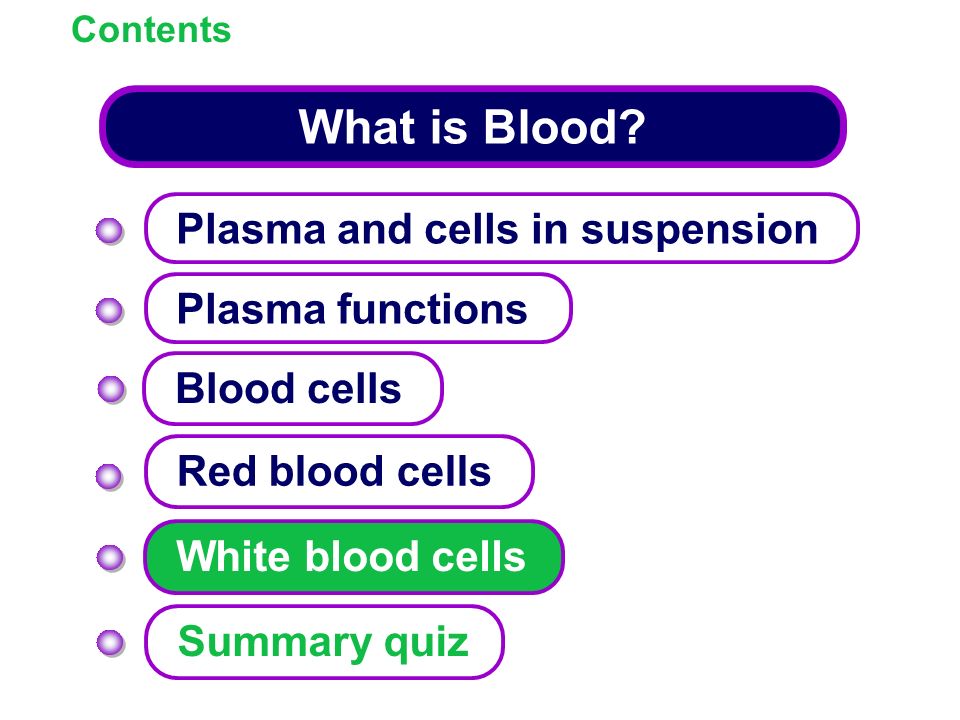Select the highlighted White blood cells item
This screenshot has height=720, width=960.
tap(354, 557)
